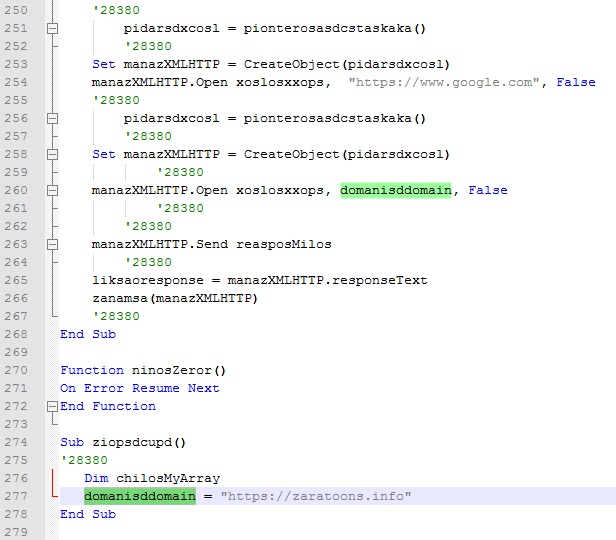Click the On Error Resume Next statement
This screenshot has width=616, height=540.
coord(139,389)
